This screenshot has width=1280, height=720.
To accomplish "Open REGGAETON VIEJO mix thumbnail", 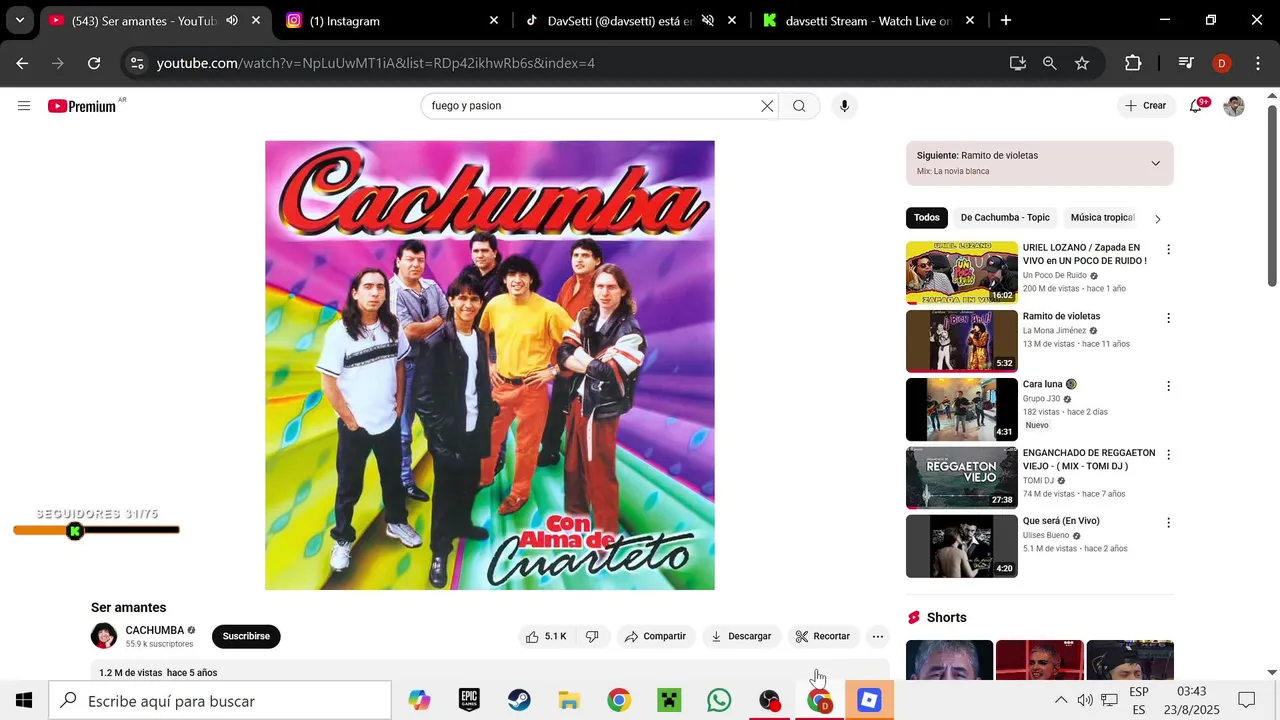I will click(962, 478).
